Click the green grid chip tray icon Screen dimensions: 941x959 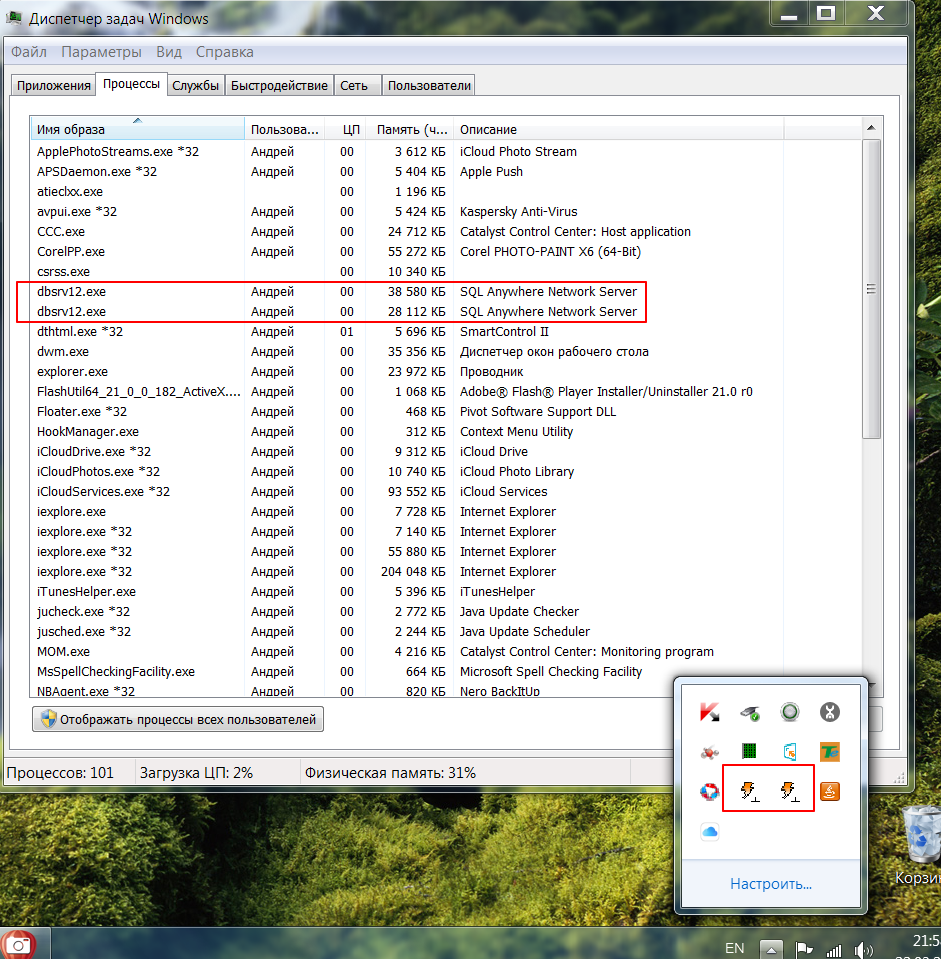pos(749,751)
